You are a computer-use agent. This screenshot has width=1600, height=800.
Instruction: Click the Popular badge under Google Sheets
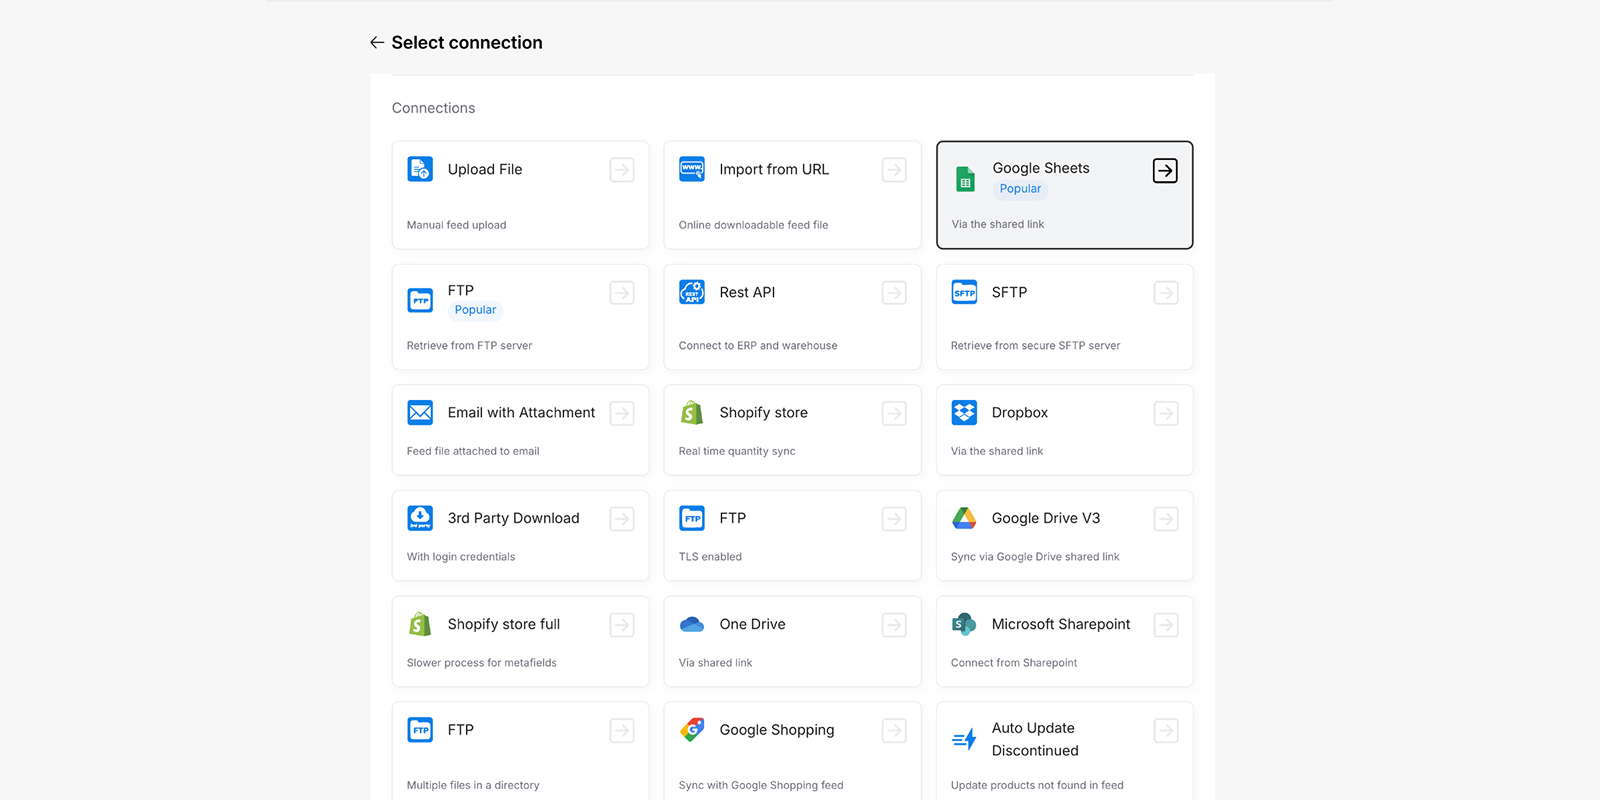[1020, 189]
